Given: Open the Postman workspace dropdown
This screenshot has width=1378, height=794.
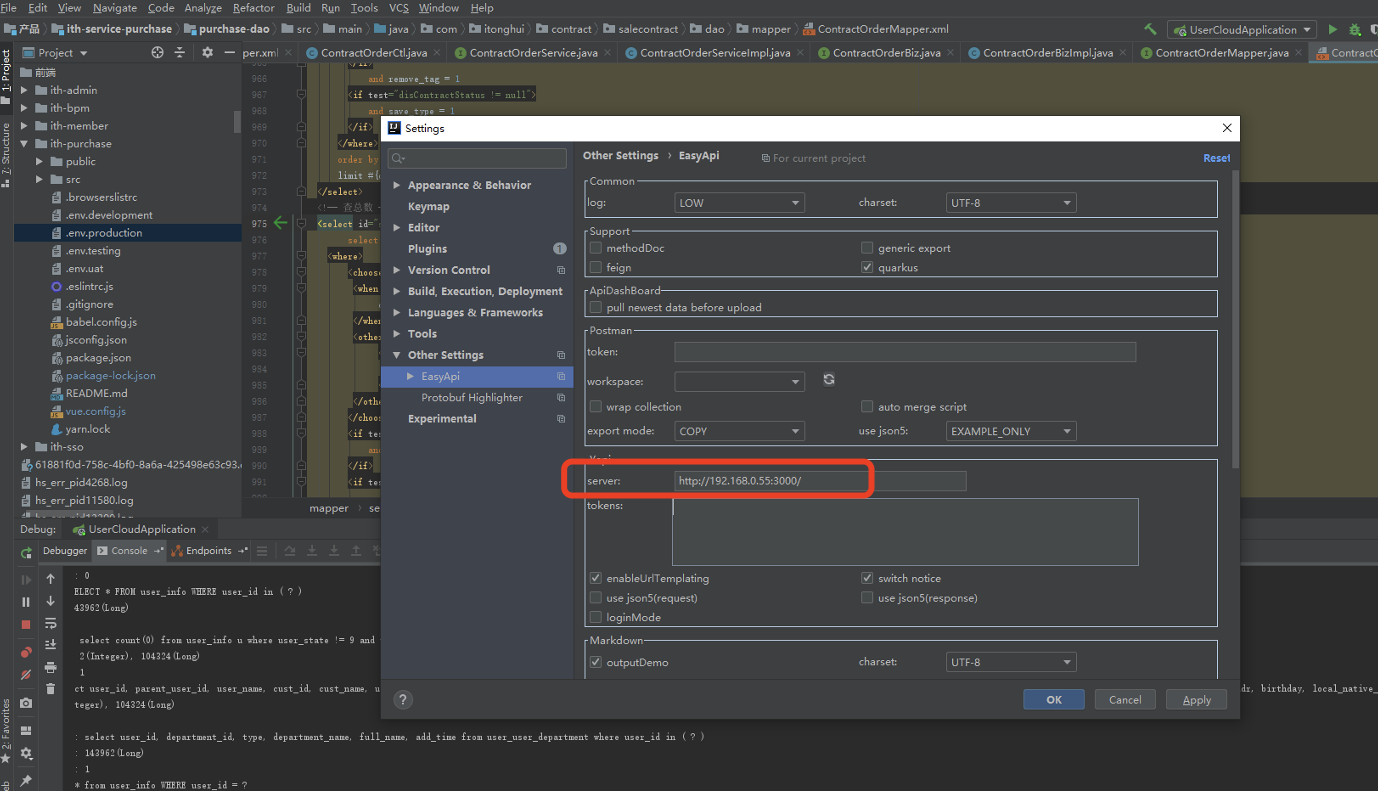Looking at the screenshot, I should (x=739, y=381).
